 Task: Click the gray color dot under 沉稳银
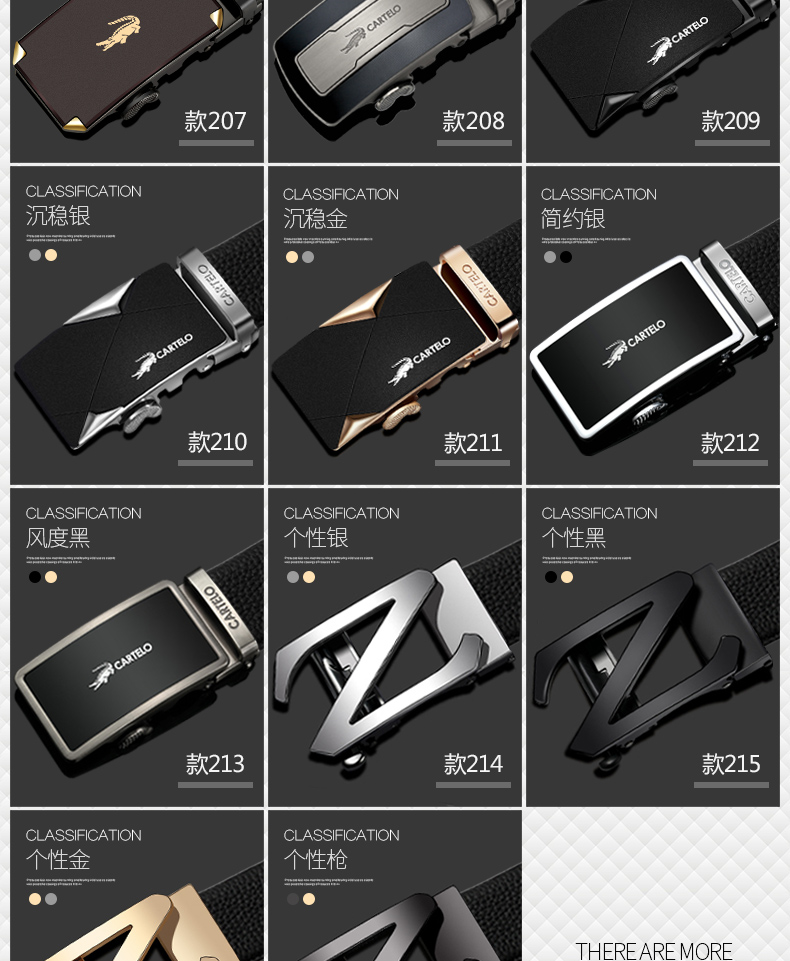pos(35,255)
